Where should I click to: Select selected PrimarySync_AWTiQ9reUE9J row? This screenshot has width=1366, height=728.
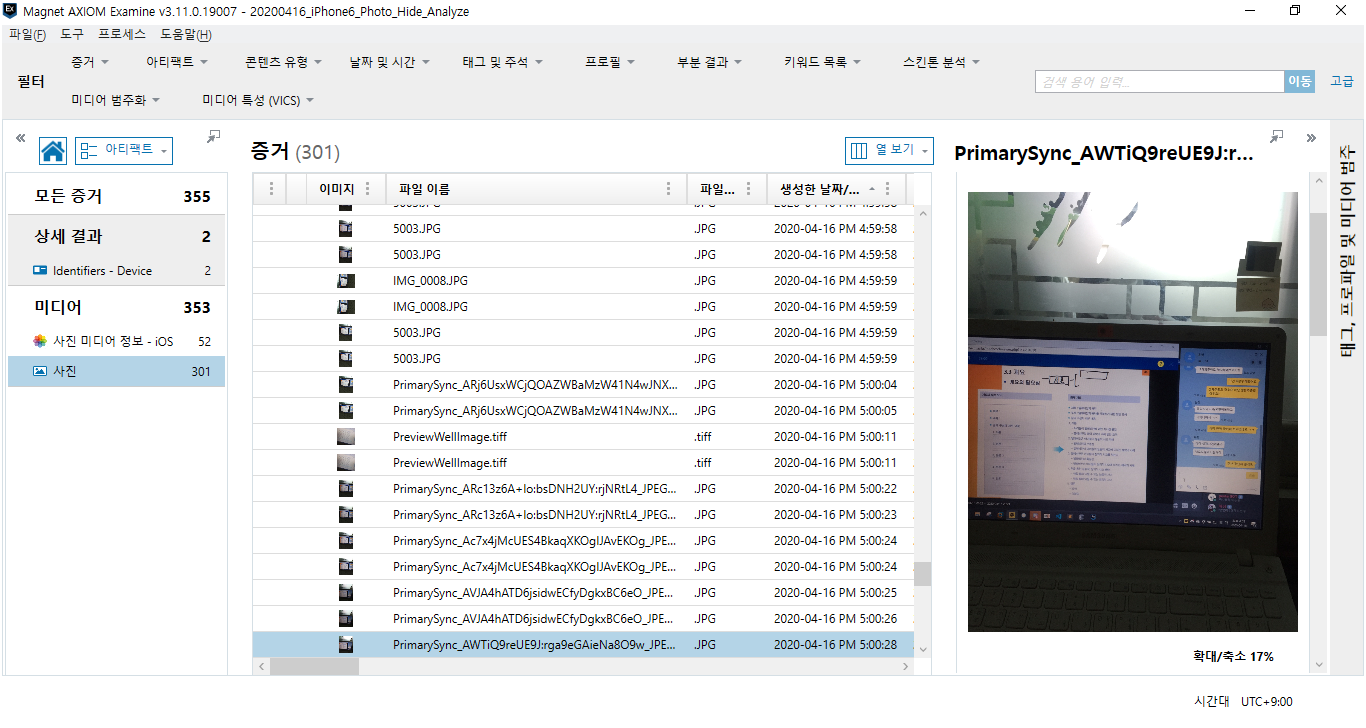583,644
